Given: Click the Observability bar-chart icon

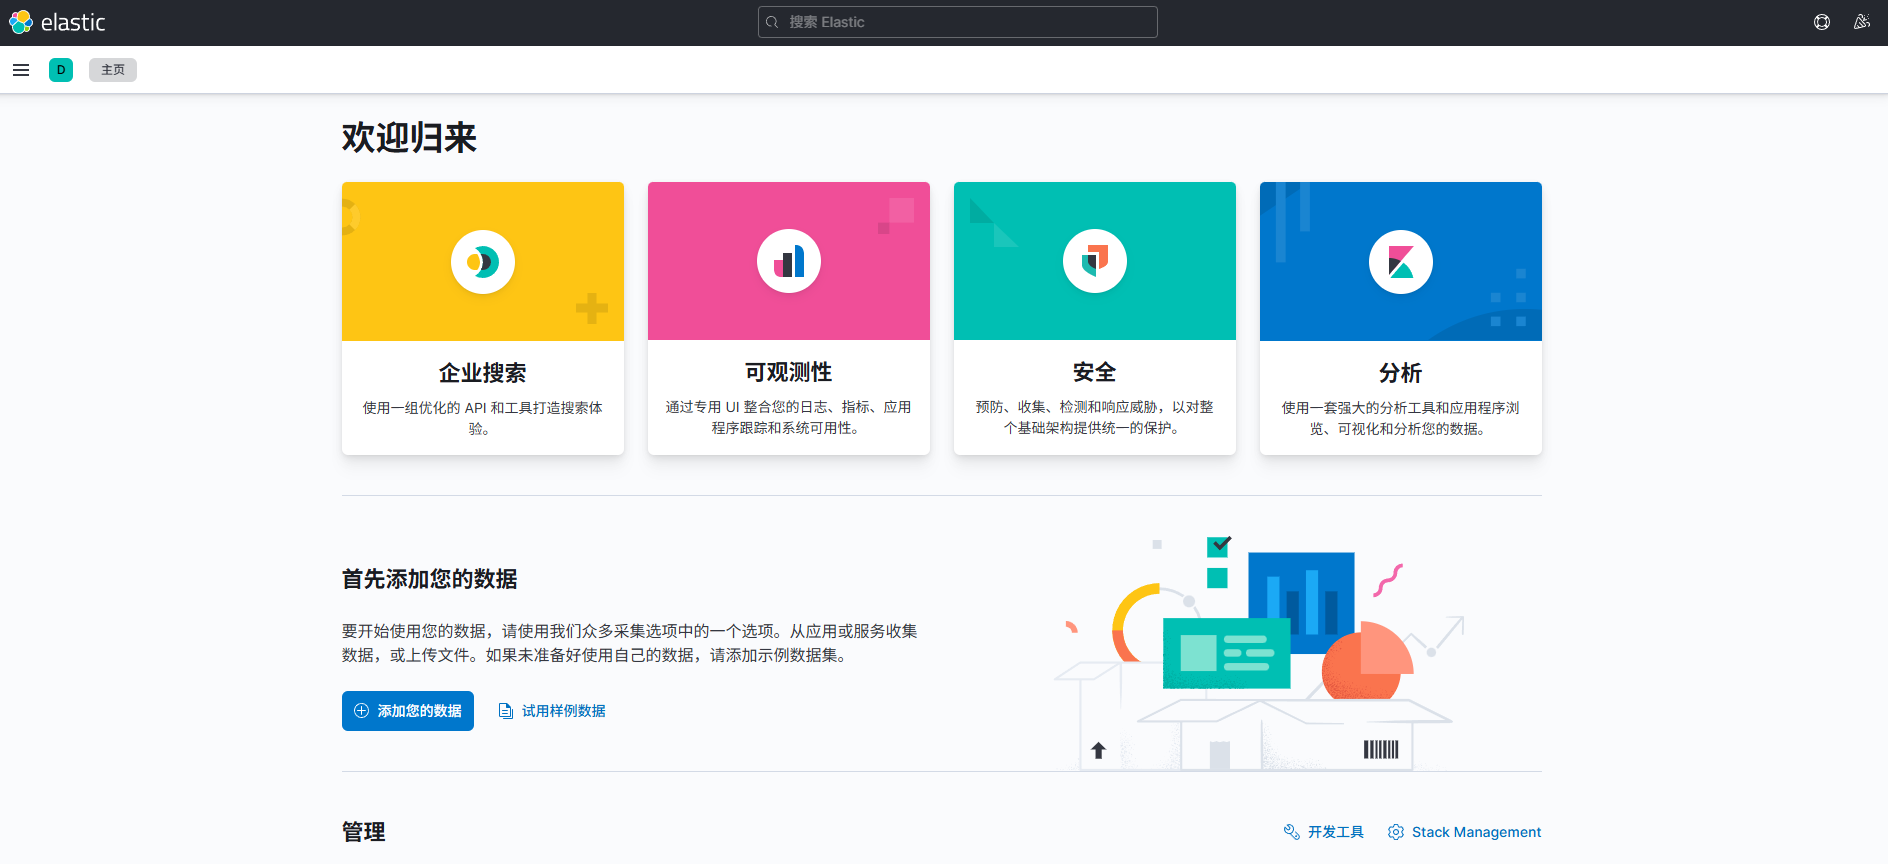Looking at the screenshot, I should pos(789,262).
